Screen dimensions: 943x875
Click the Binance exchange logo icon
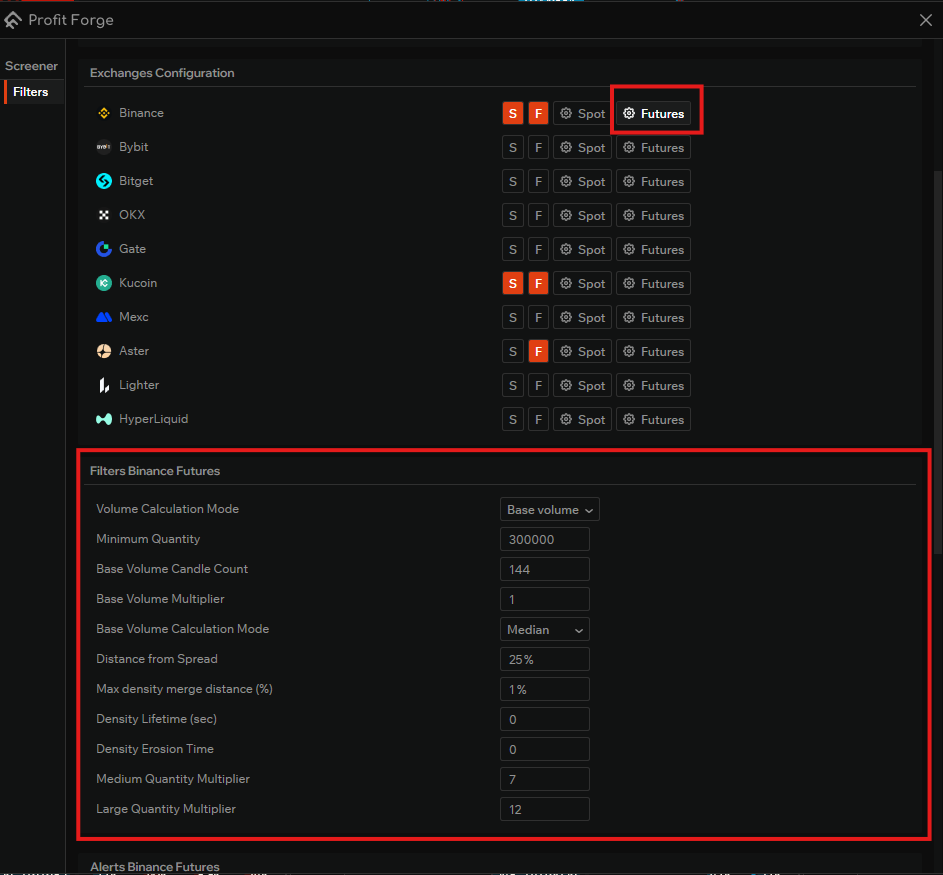tap(104, 113)
